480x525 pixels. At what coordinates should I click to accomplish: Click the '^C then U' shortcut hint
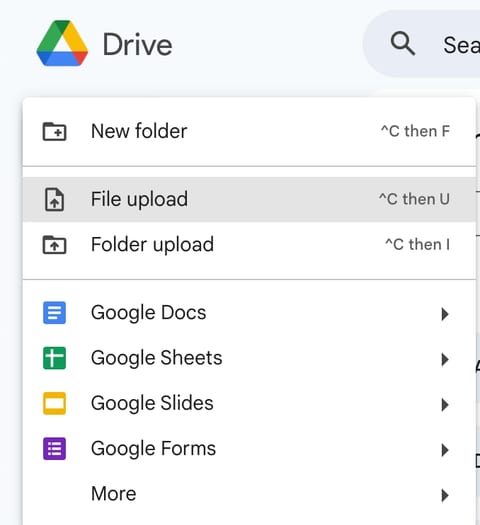click(x=414, y=199)
